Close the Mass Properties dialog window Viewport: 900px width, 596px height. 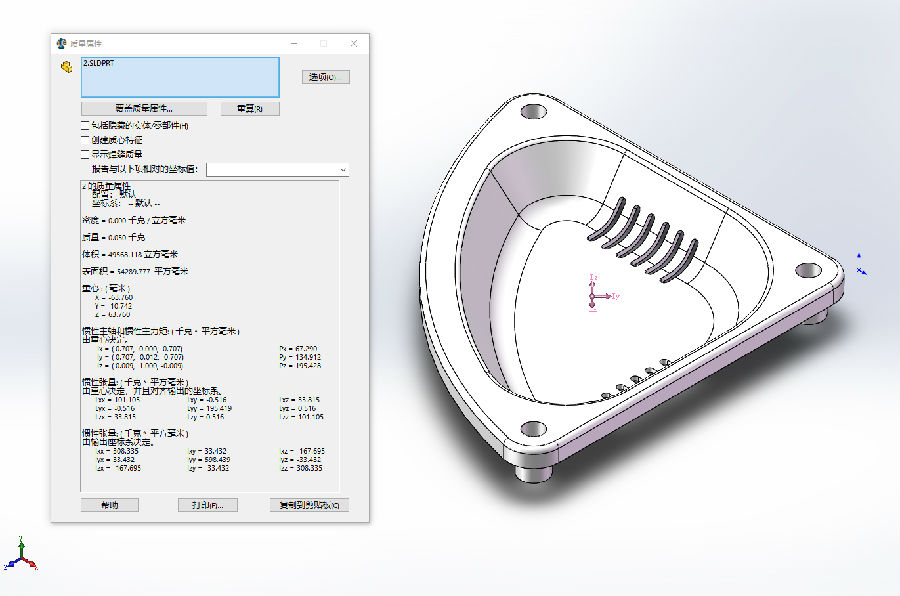[x=354, y=44]
